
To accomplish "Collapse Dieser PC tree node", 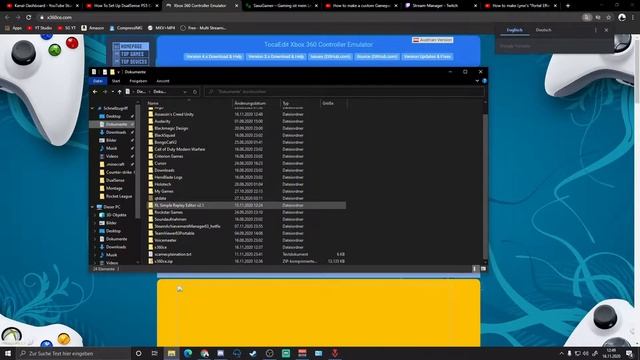I will click(92, 207).
